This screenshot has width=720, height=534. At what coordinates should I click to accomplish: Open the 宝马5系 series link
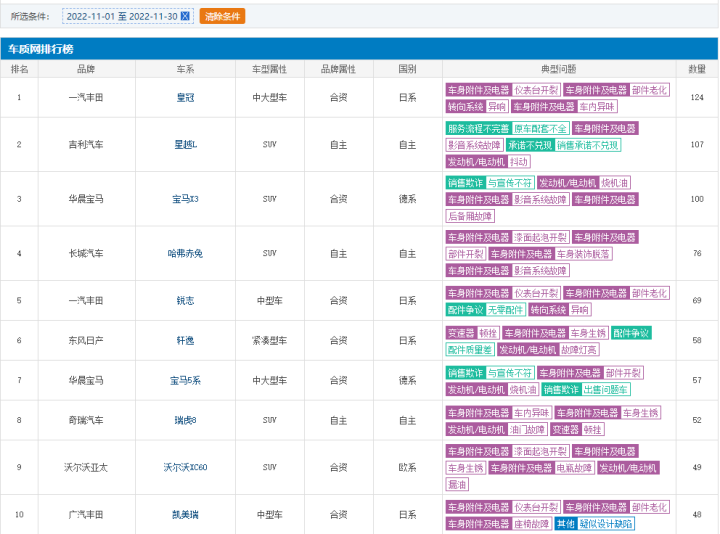pyautogui.click(x=186, y=381)
